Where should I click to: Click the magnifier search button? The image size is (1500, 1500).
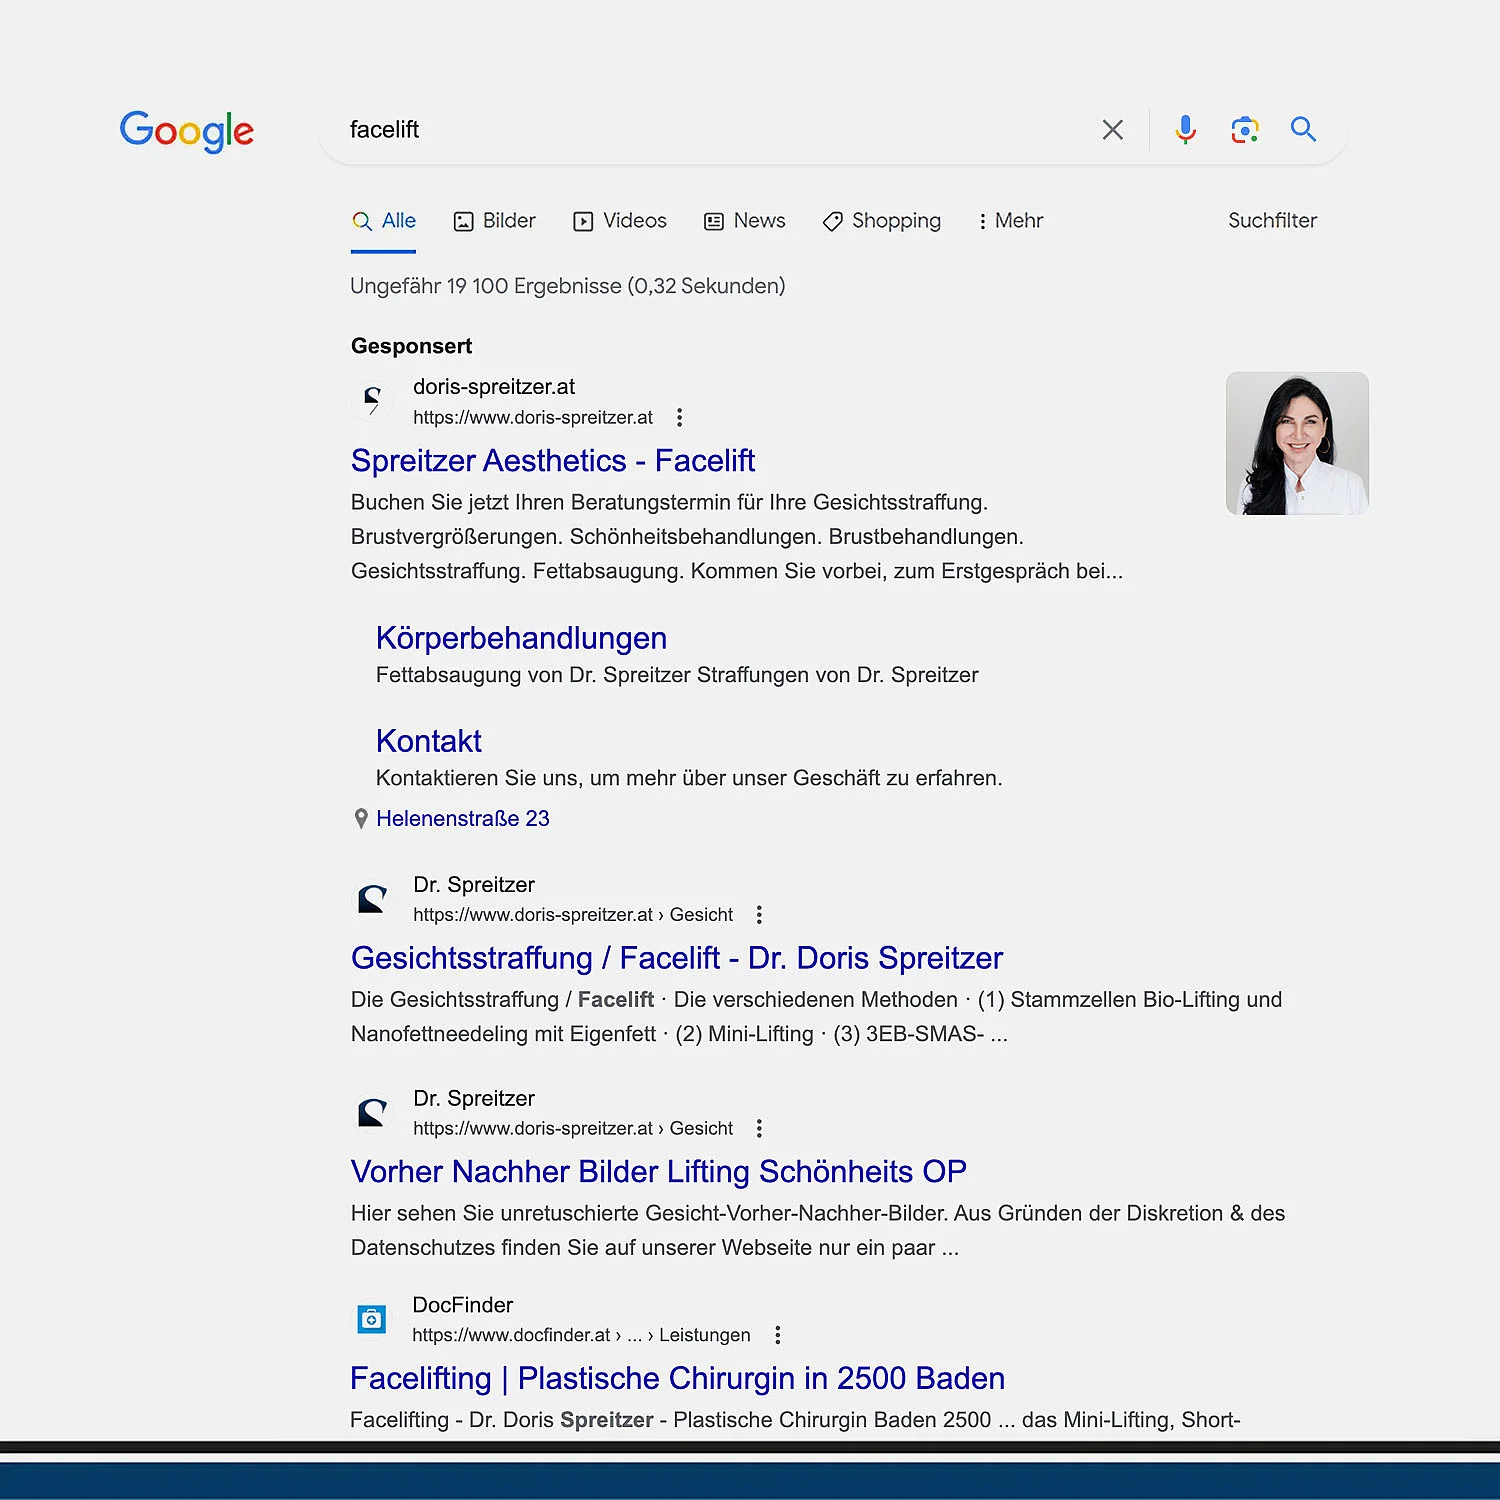click(1302, 128)
